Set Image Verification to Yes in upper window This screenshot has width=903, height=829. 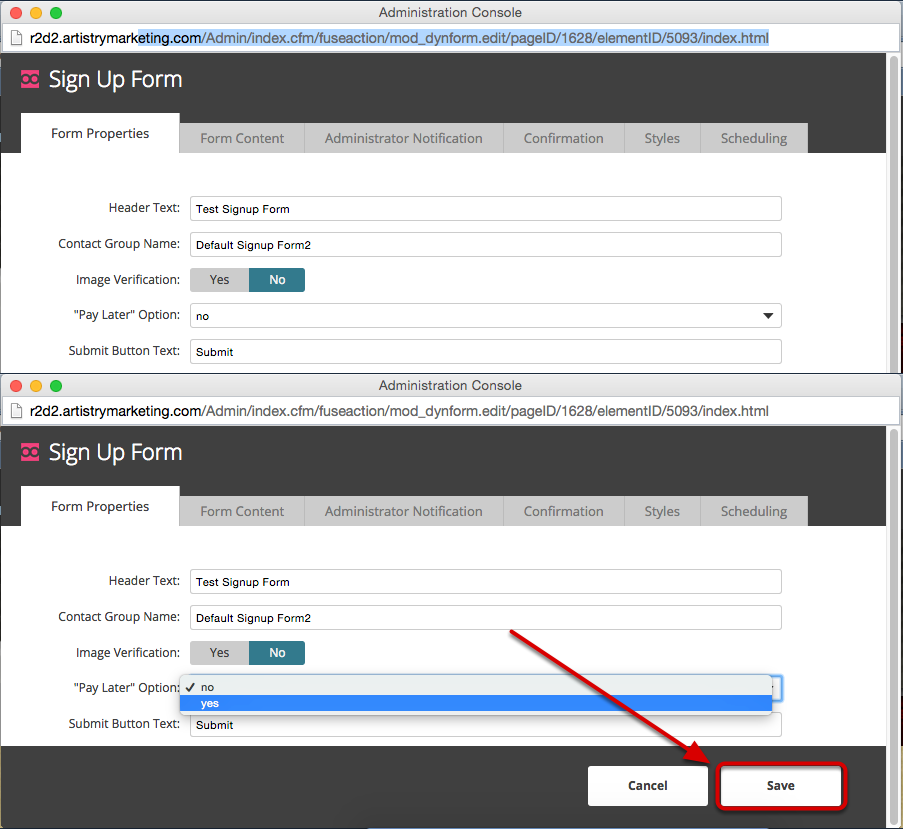click(219, 280)
